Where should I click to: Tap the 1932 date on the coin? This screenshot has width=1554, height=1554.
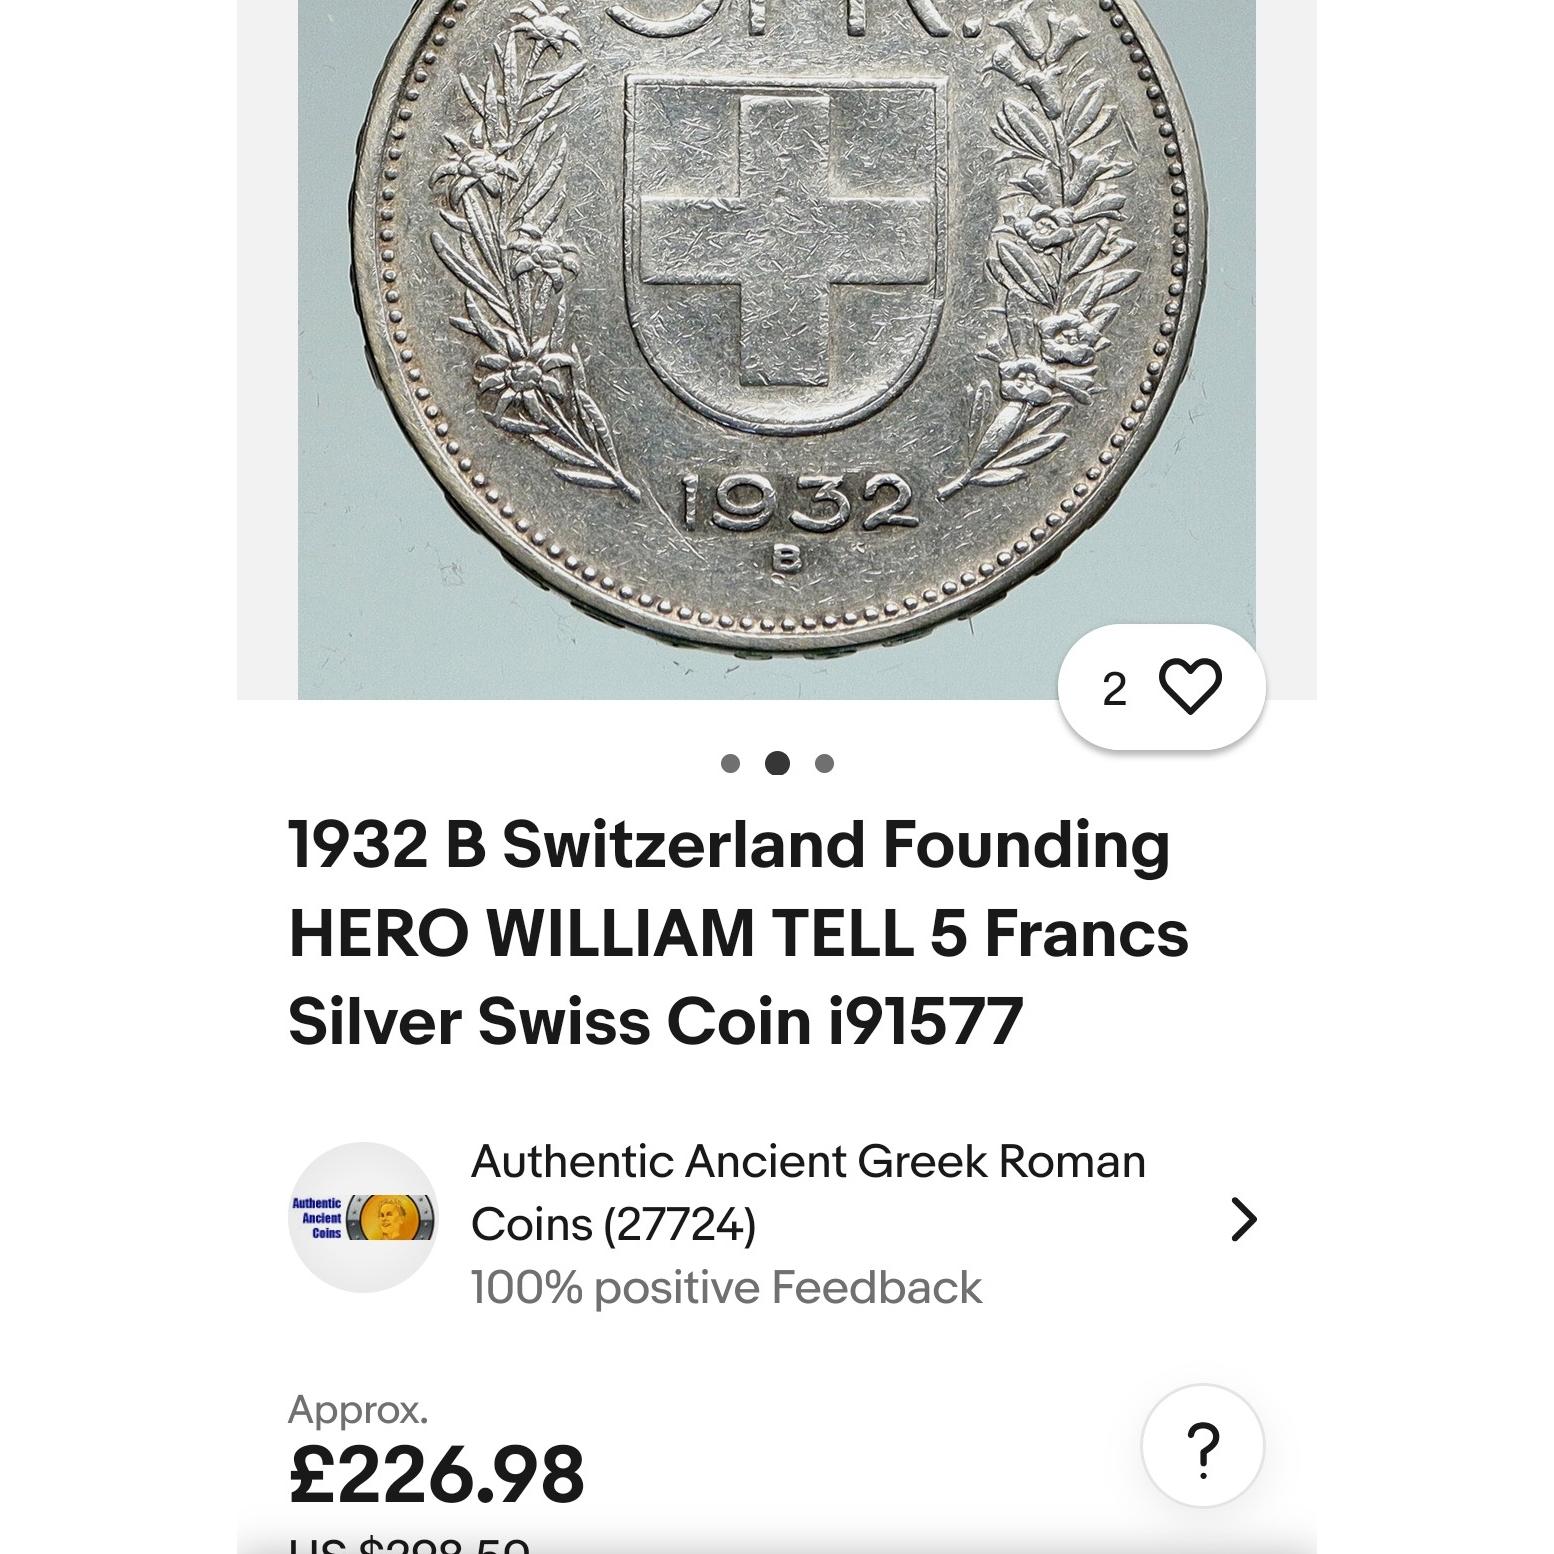point(797,503)
